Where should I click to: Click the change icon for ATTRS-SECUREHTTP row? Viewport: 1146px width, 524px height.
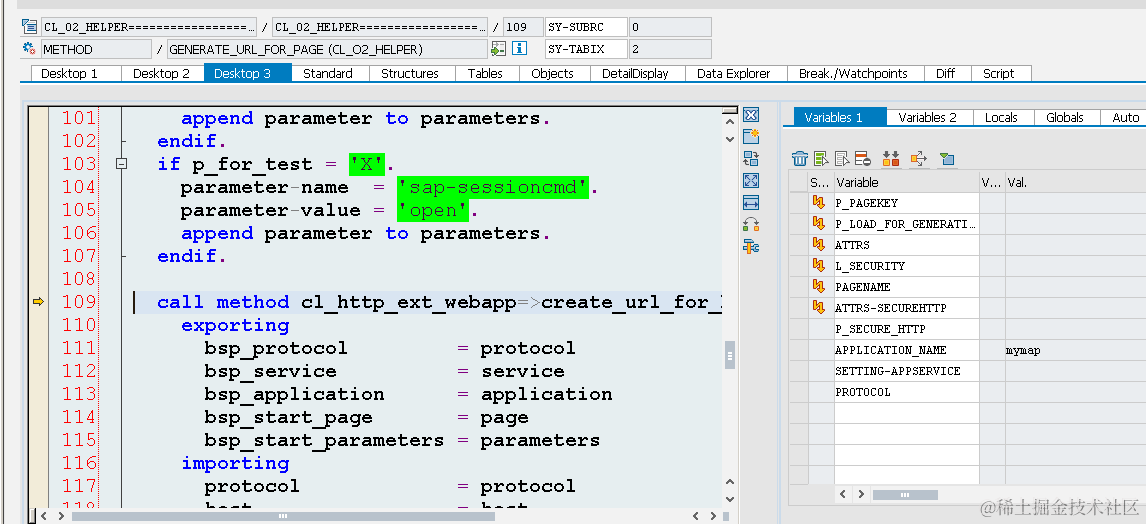819,308
